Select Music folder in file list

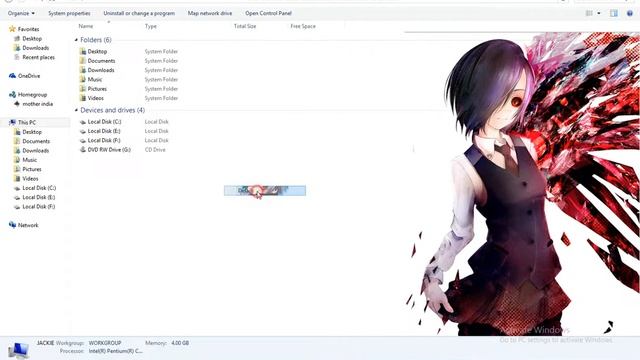pos(95,80)
